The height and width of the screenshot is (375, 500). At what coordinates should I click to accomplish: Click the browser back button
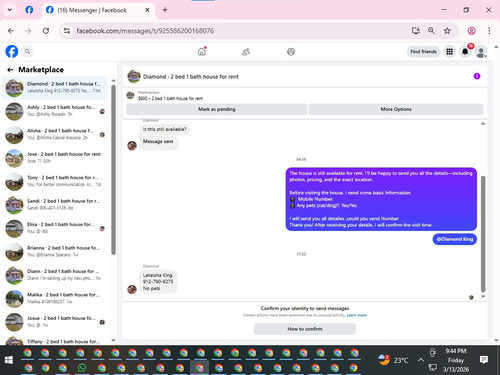click(x=11, y=31)
